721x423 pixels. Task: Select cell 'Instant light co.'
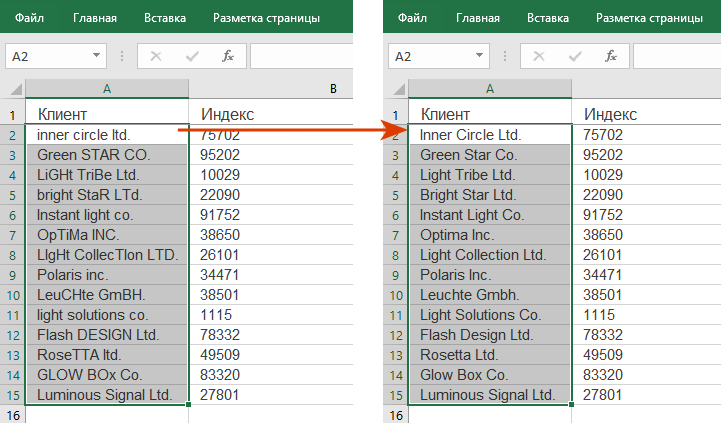pyautogui.click(x=107, y=215)
